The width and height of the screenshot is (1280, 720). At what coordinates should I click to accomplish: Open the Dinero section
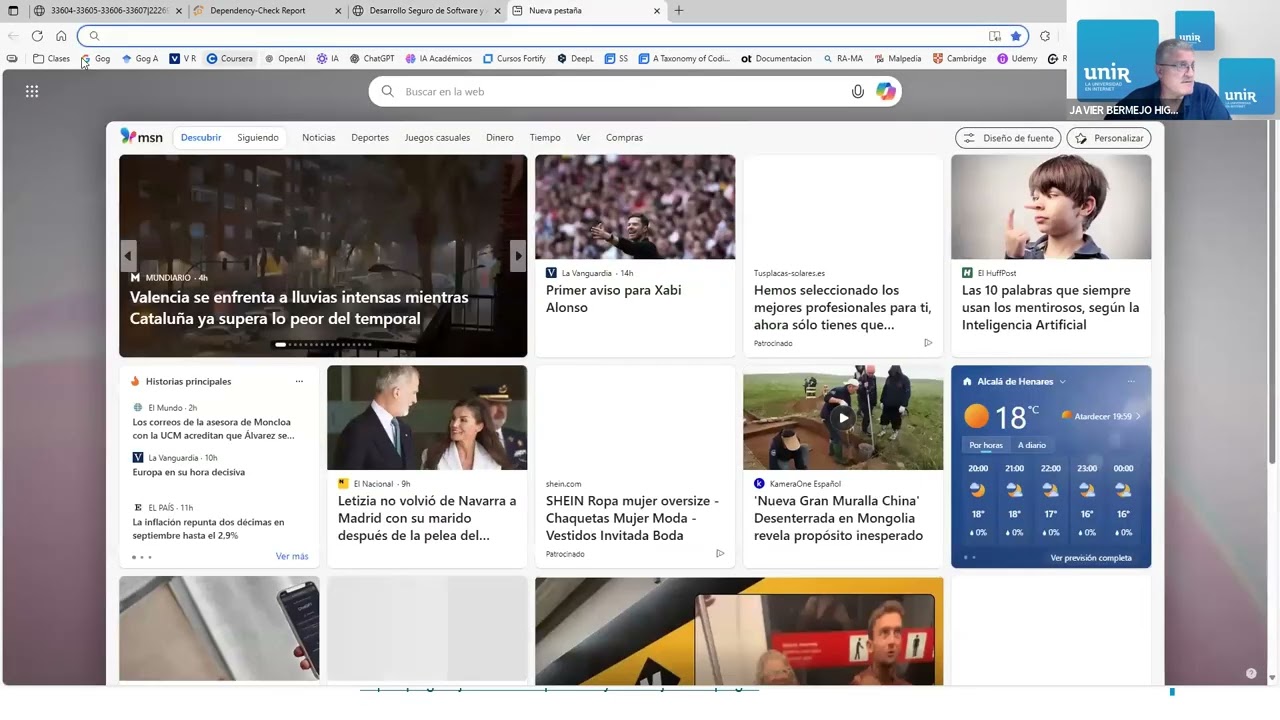pyautogui.click(x=500, y=138)
